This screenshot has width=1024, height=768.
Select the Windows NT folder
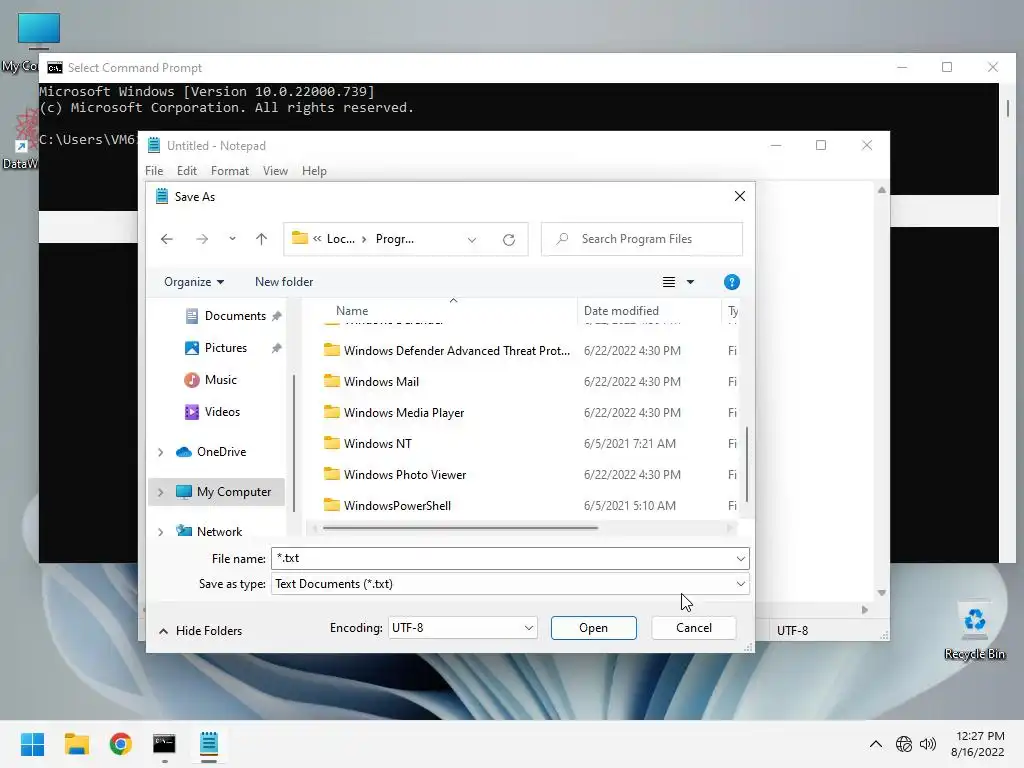pos(377,443)
